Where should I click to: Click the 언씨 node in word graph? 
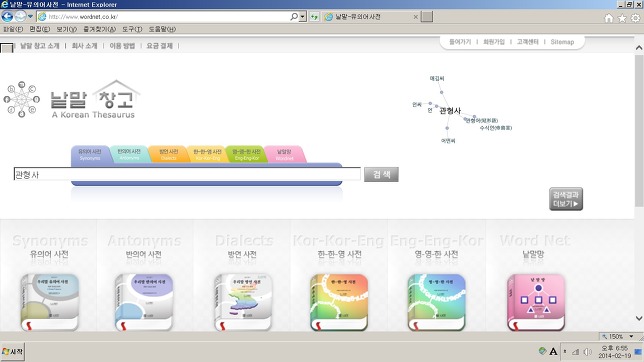click(x=416, y=105)
